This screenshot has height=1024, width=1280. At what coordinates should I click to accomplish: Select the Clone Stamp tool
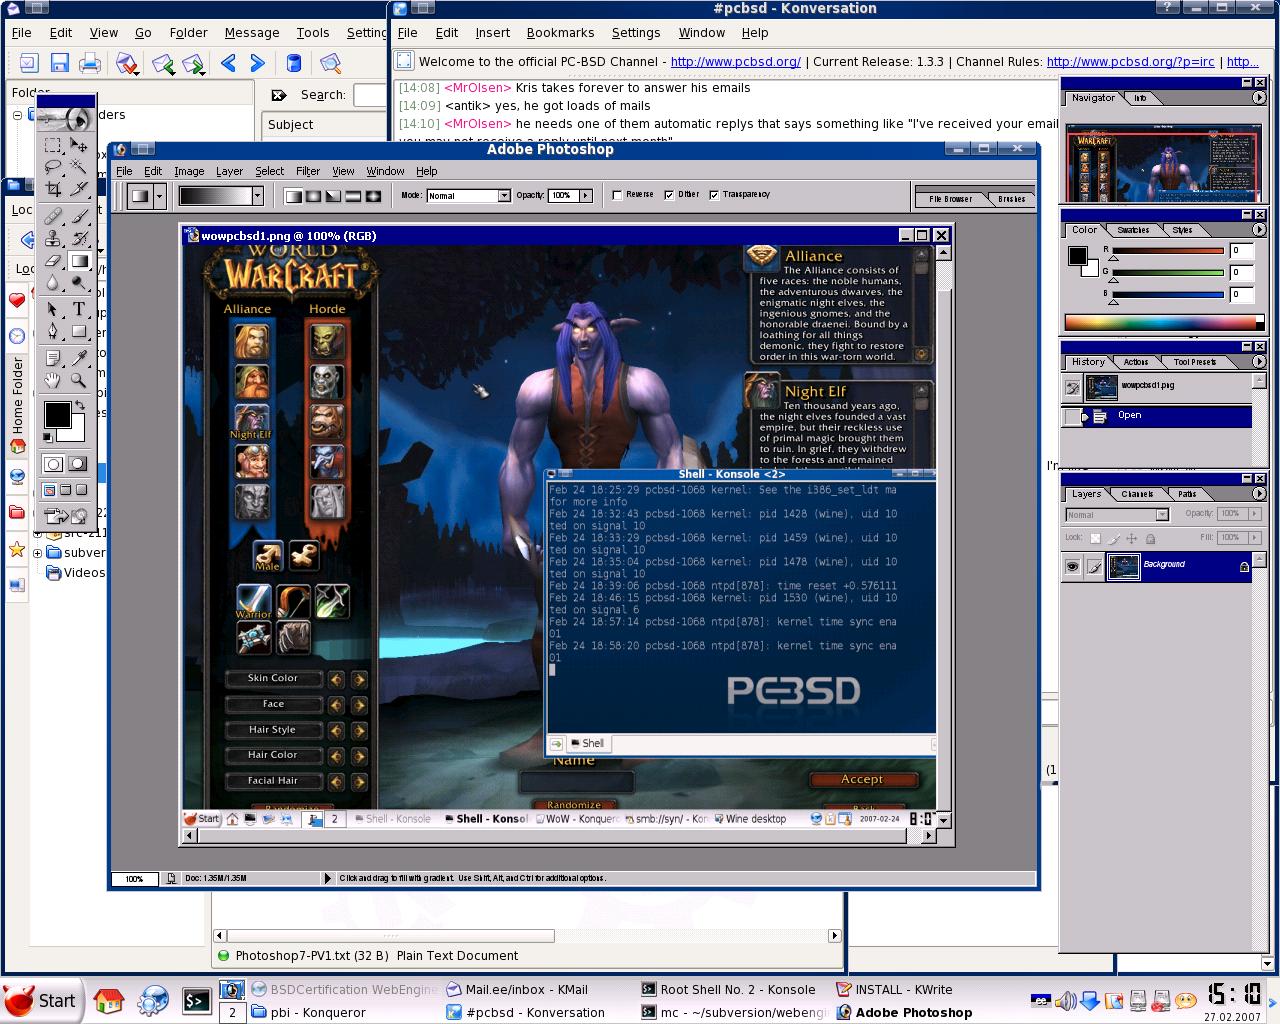click(53, 238)
